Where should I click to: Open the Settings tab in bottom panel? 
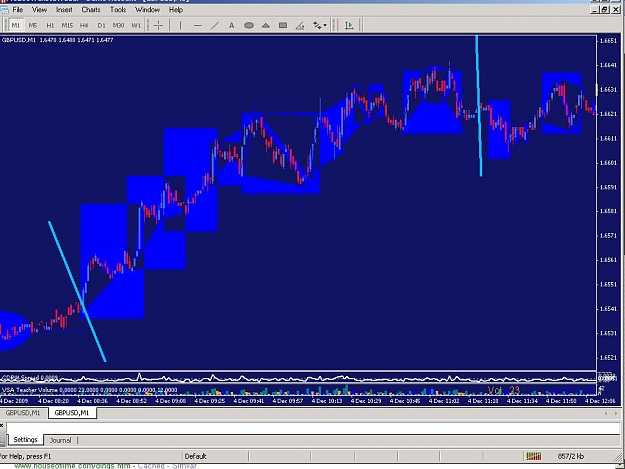[x=26, y=440]
